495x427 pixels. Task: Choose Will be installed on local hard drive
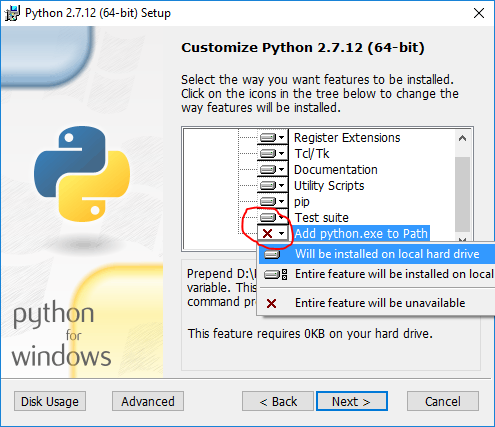(377, 254)
